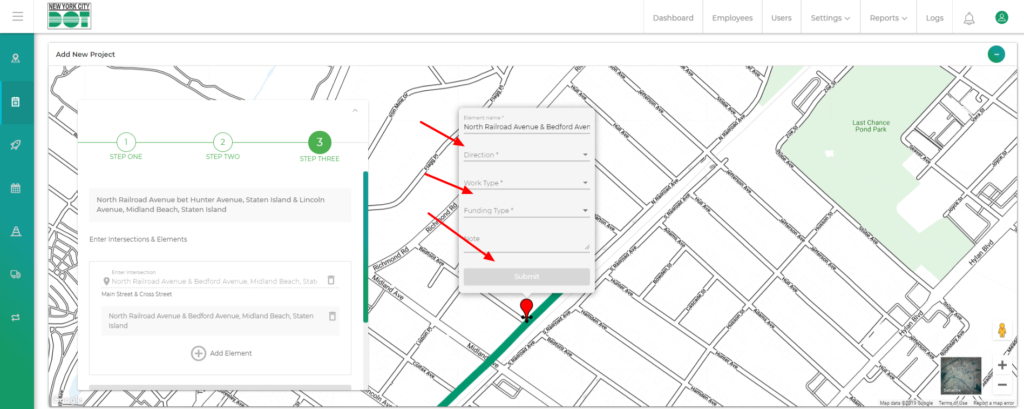The height and width of the screenshot is (409, 1024).
Task: Click the map zoom in plus button
Action: 1002,365
